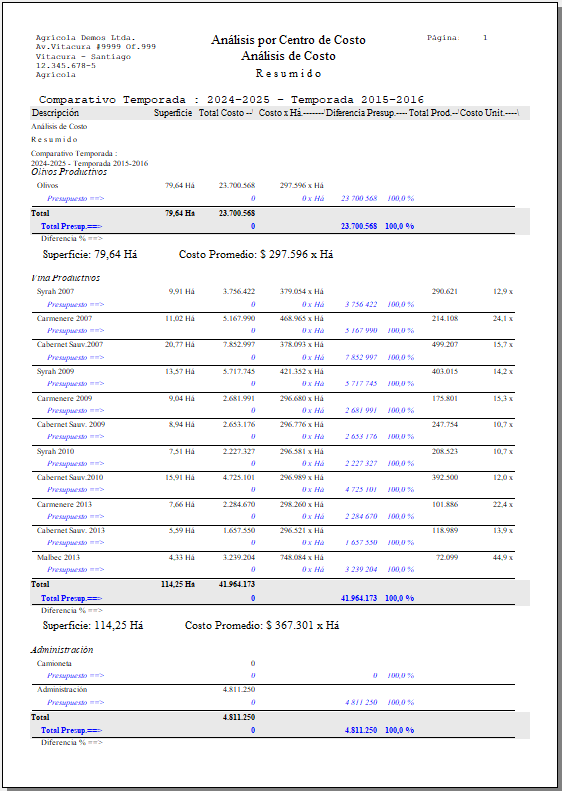Click the 'Carmenere 2013' row label

tap(65, 504)
